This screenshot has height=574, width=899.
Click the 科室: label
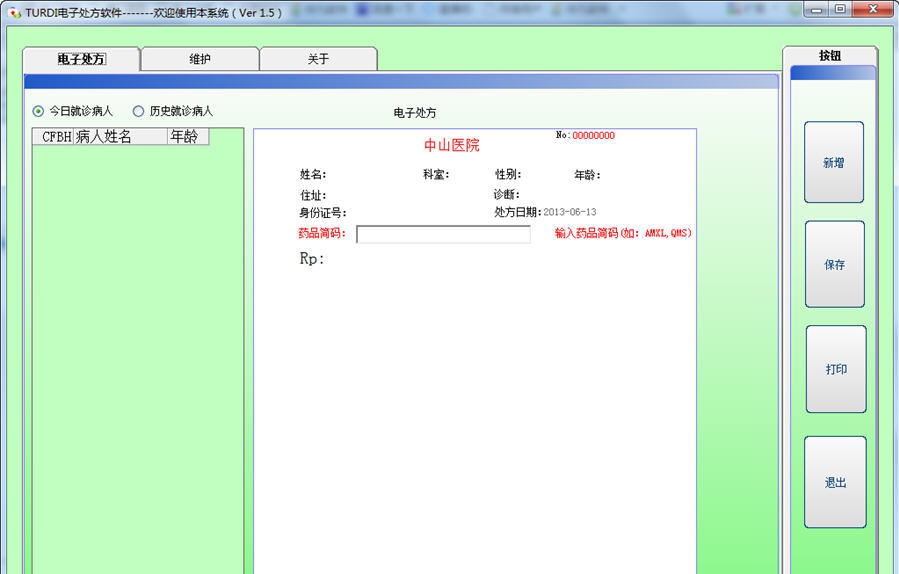436,174
